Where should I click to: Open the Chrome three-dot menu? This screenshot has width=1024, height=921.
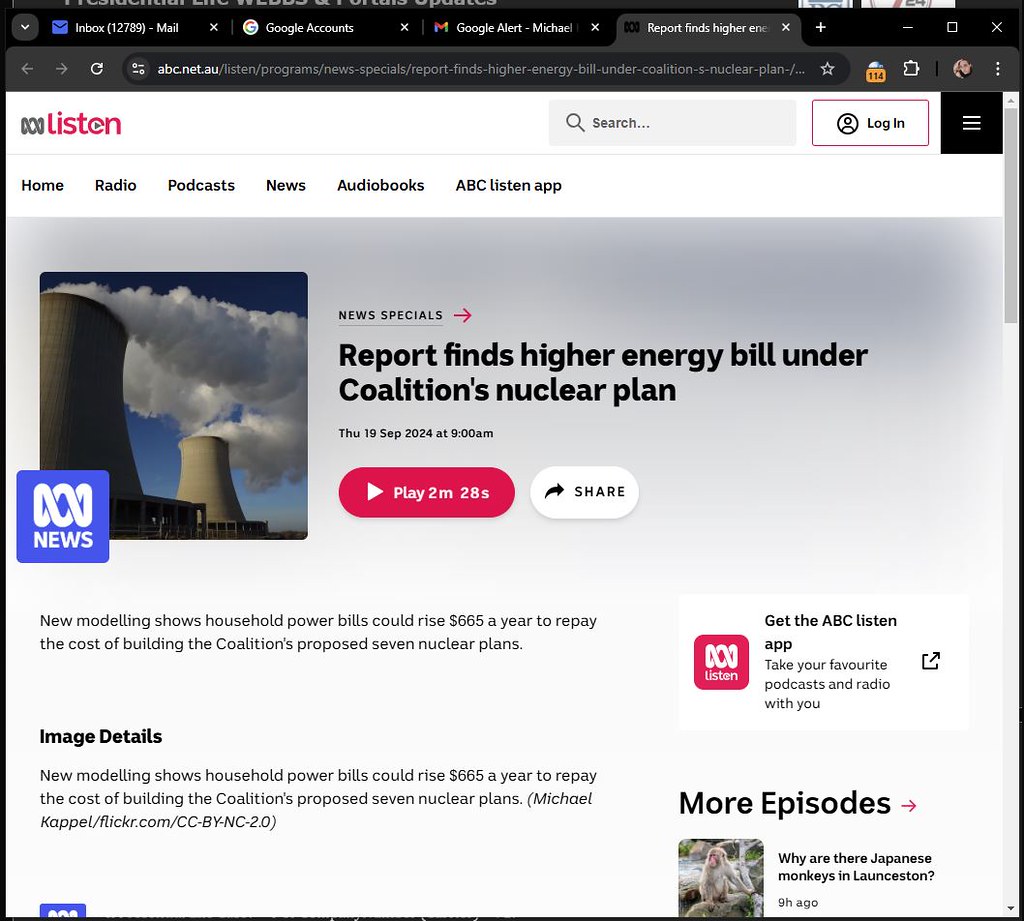click(x=997, y=69)
